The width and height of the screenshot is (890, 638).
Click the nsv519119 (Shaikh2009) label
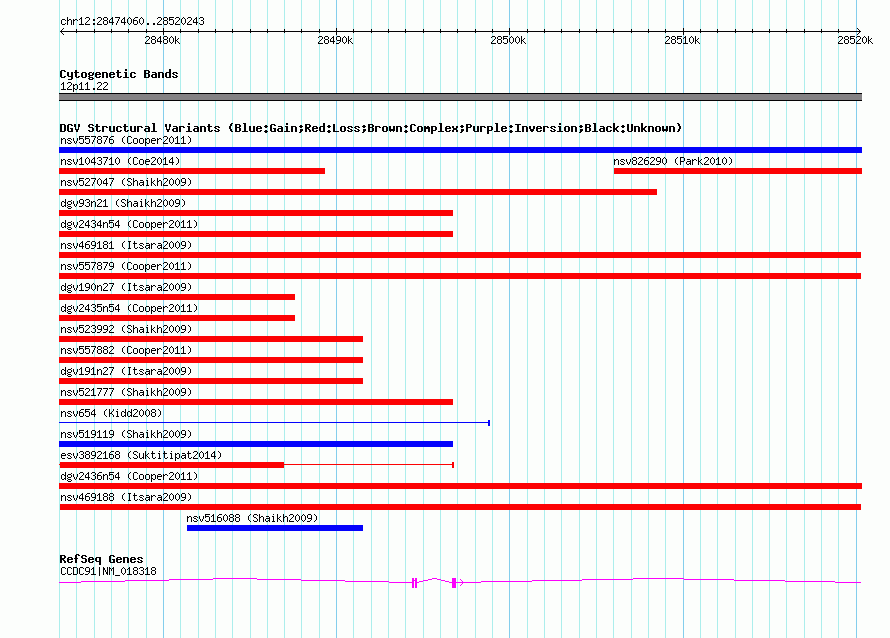pos(126,434)
